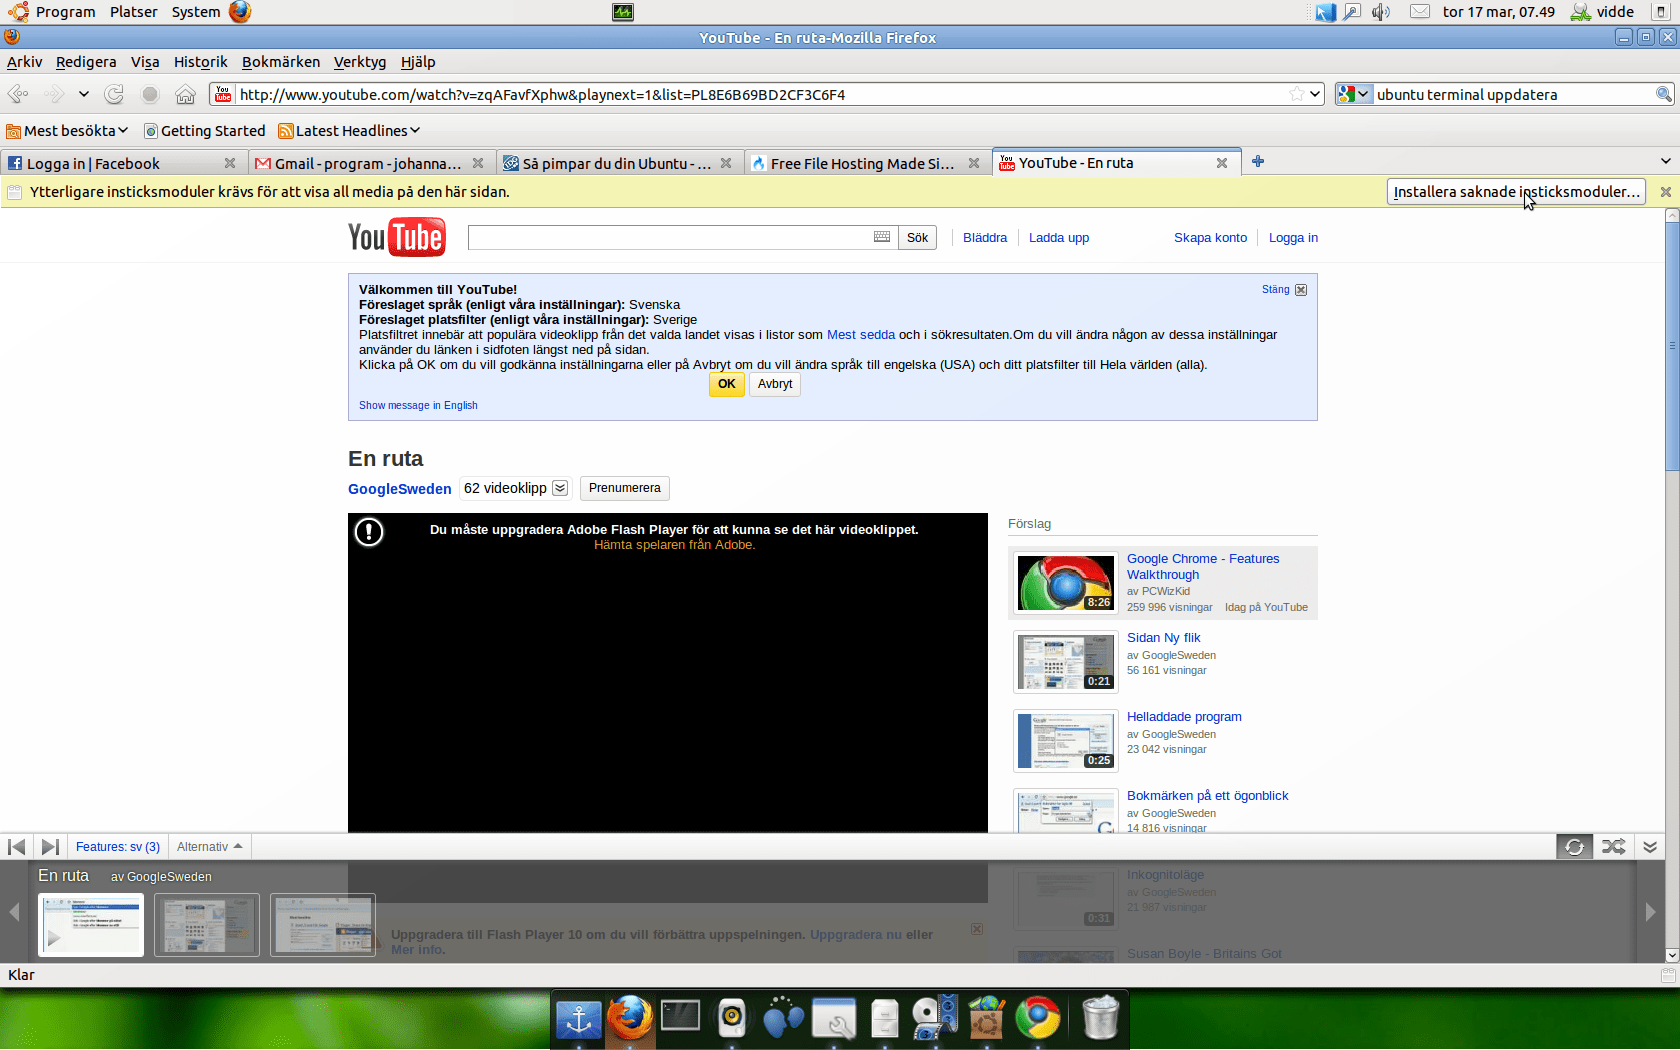The height and width of the screenshot is (1050, 1680).
Task: Open the Verktyg menu
Action: pos(360,62)
